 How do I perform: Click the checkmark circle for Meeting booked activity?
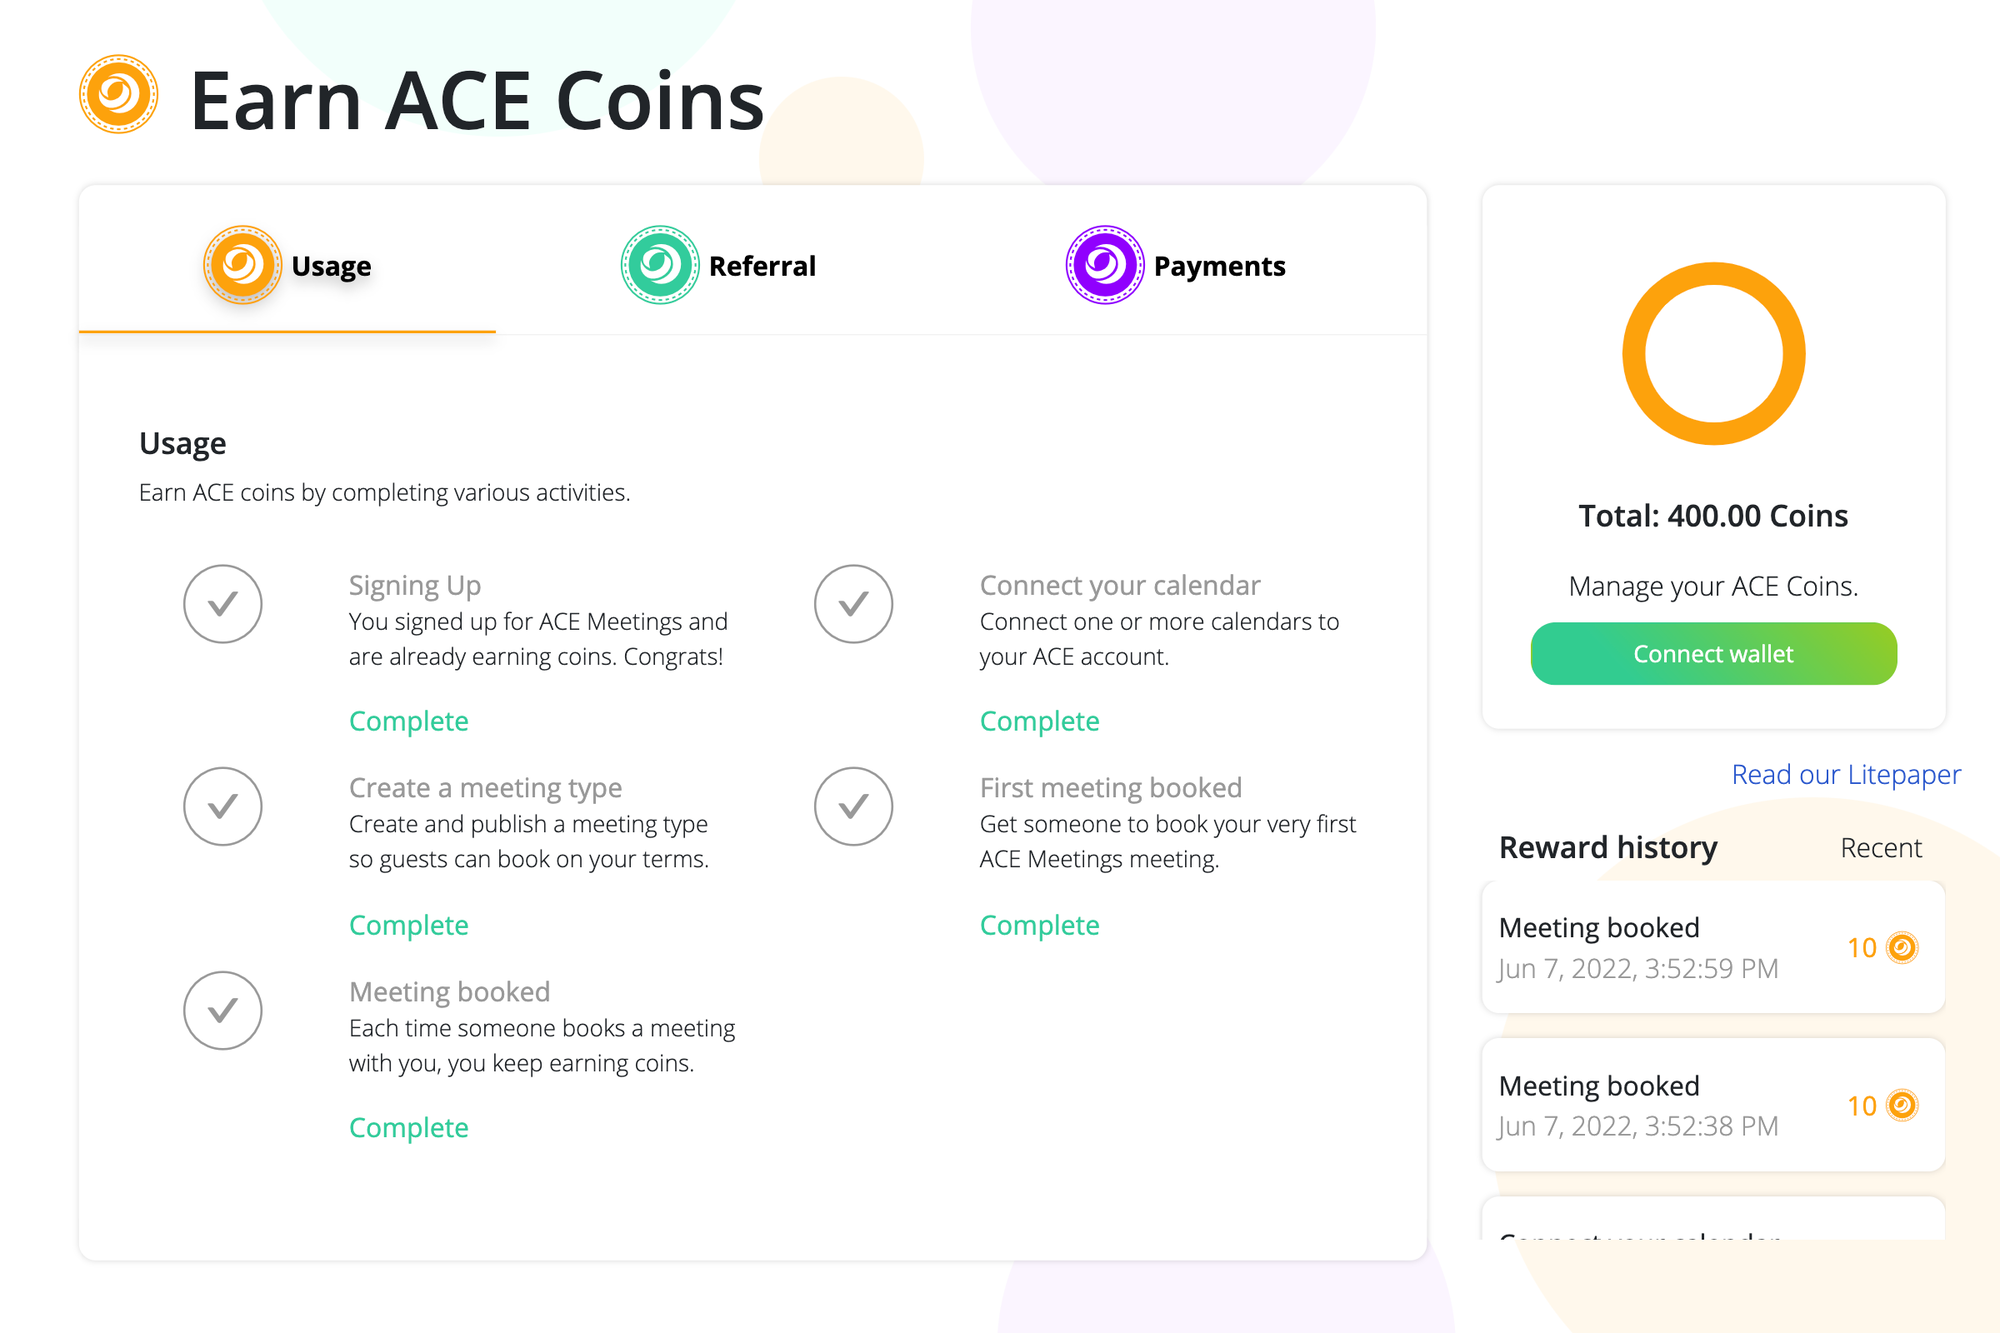223,1010
